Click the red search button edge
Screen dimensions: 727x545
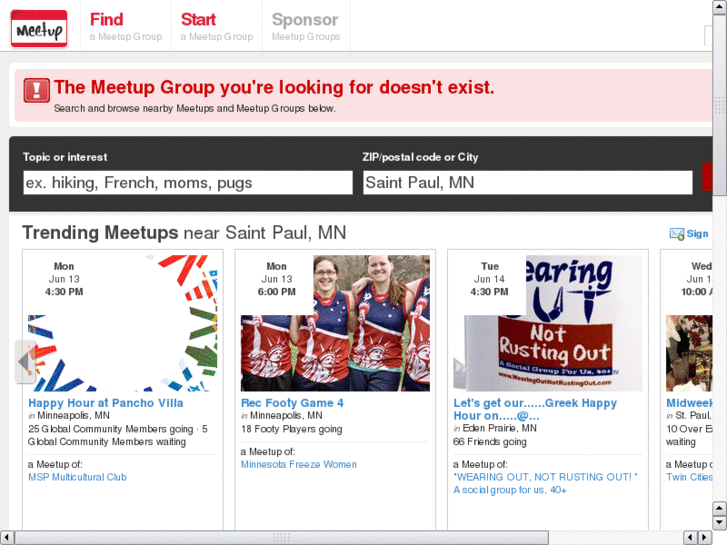[x=707, y=177]
